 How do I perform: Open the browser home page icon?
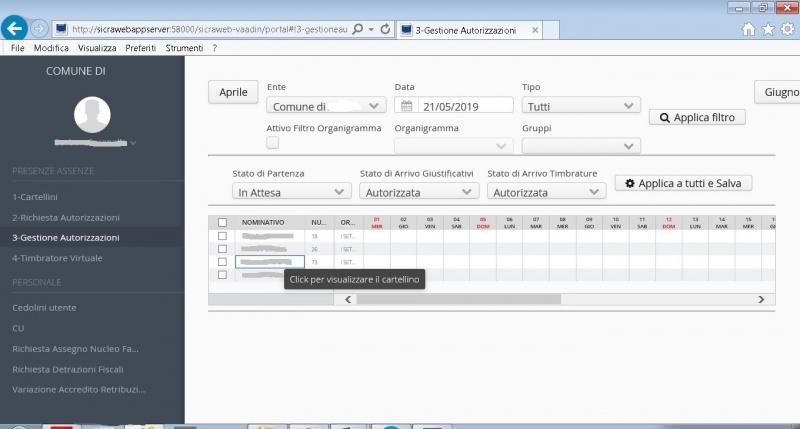(749, 29)
